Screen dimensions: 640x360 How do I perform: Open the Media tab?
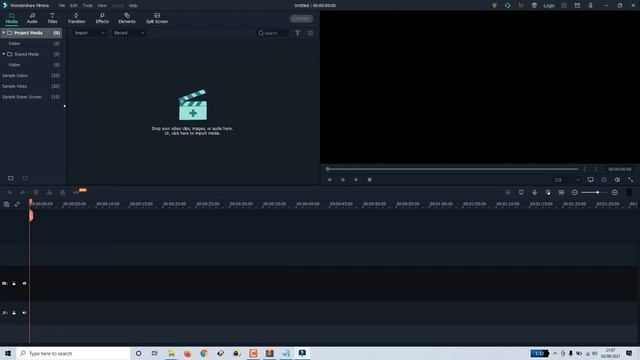point(11,18)
